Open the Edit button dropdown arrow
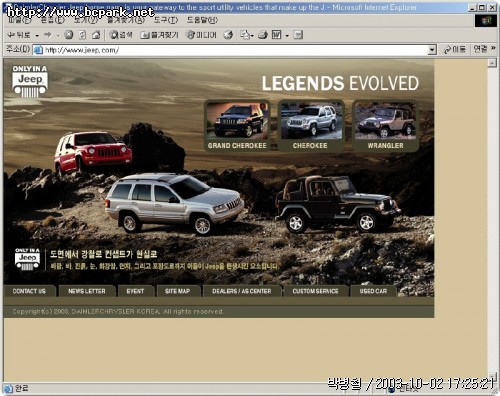Image resolution: width=500 pixels, height=396 pixels. coord(287,35)
